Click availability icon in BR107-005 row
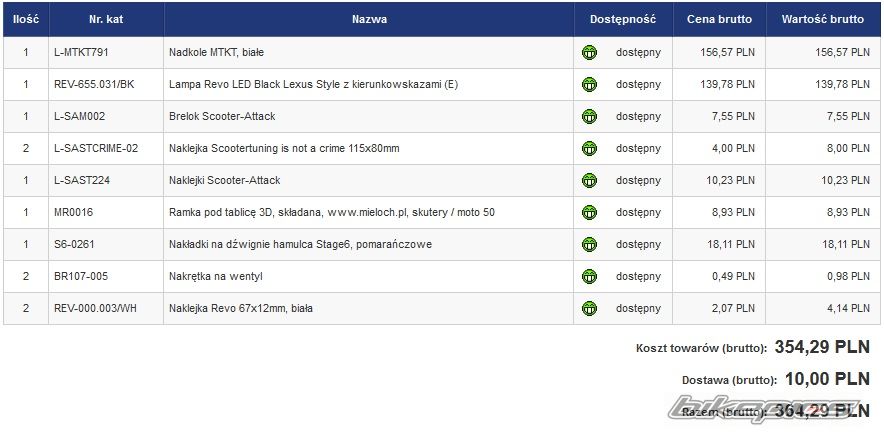This screenshot has width=884, height=432. (589, 276)
